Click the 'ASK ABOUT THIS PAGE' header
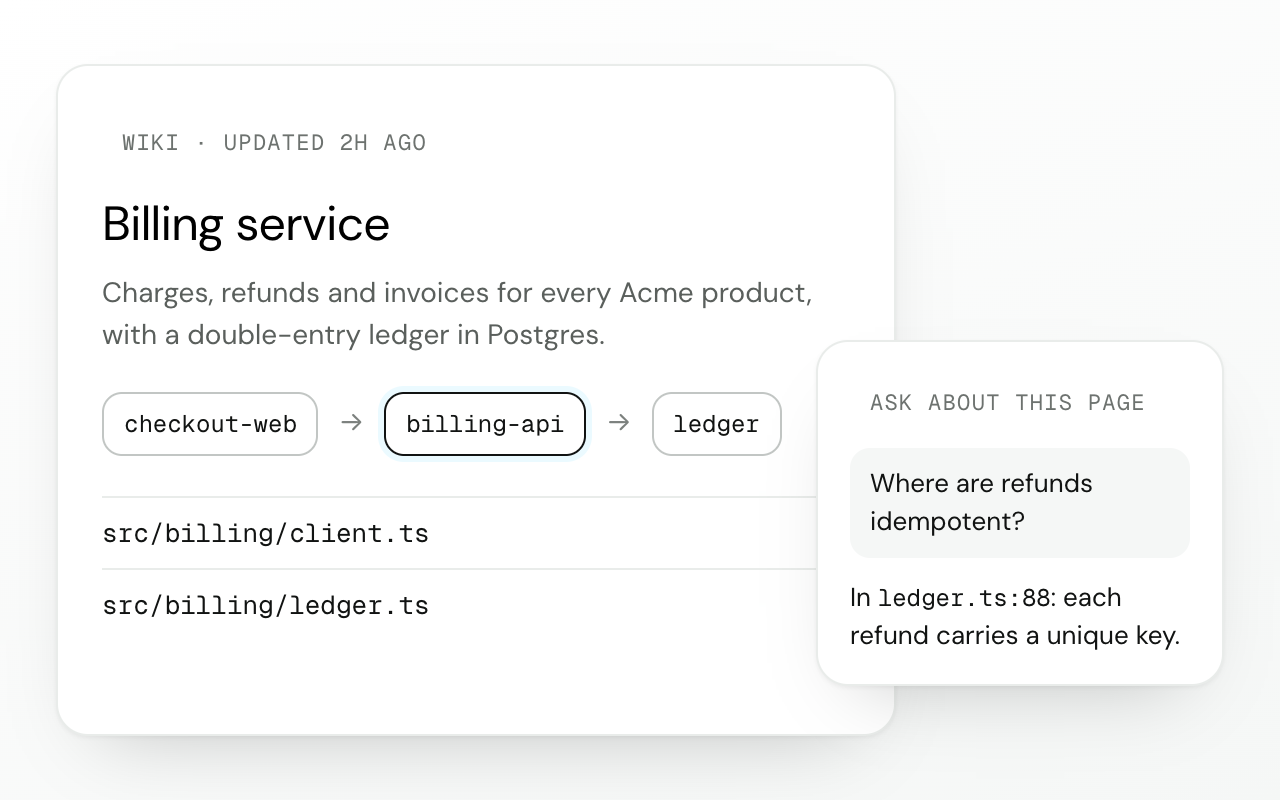Screen dimensions: 1280x800 [1007, 403]
